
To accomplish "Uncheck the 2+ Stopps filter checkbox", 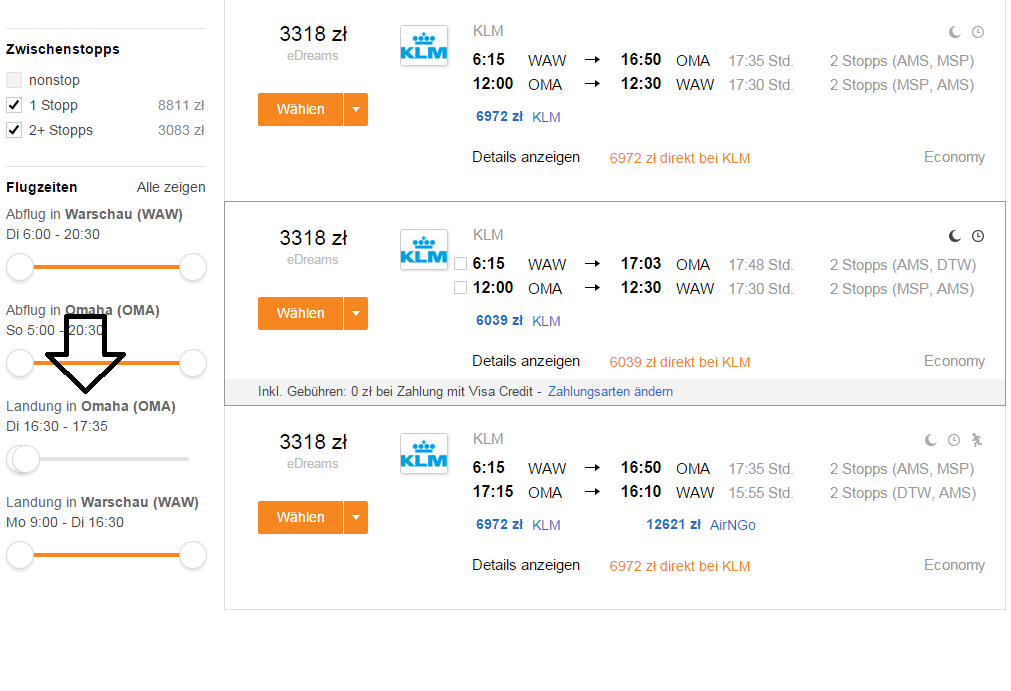I will point(14,130).
